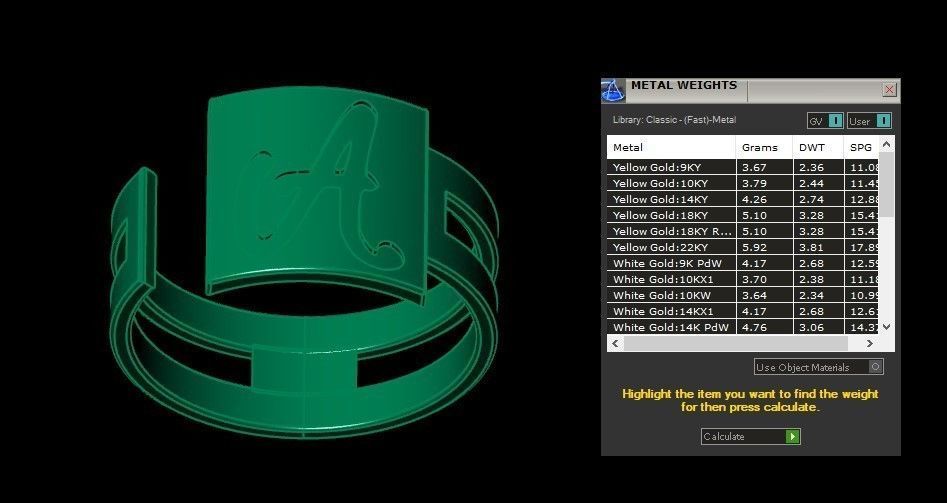Select the White Gold:10KX1 row
Screen dimensions: 947x503
click(x=743, y=279)
